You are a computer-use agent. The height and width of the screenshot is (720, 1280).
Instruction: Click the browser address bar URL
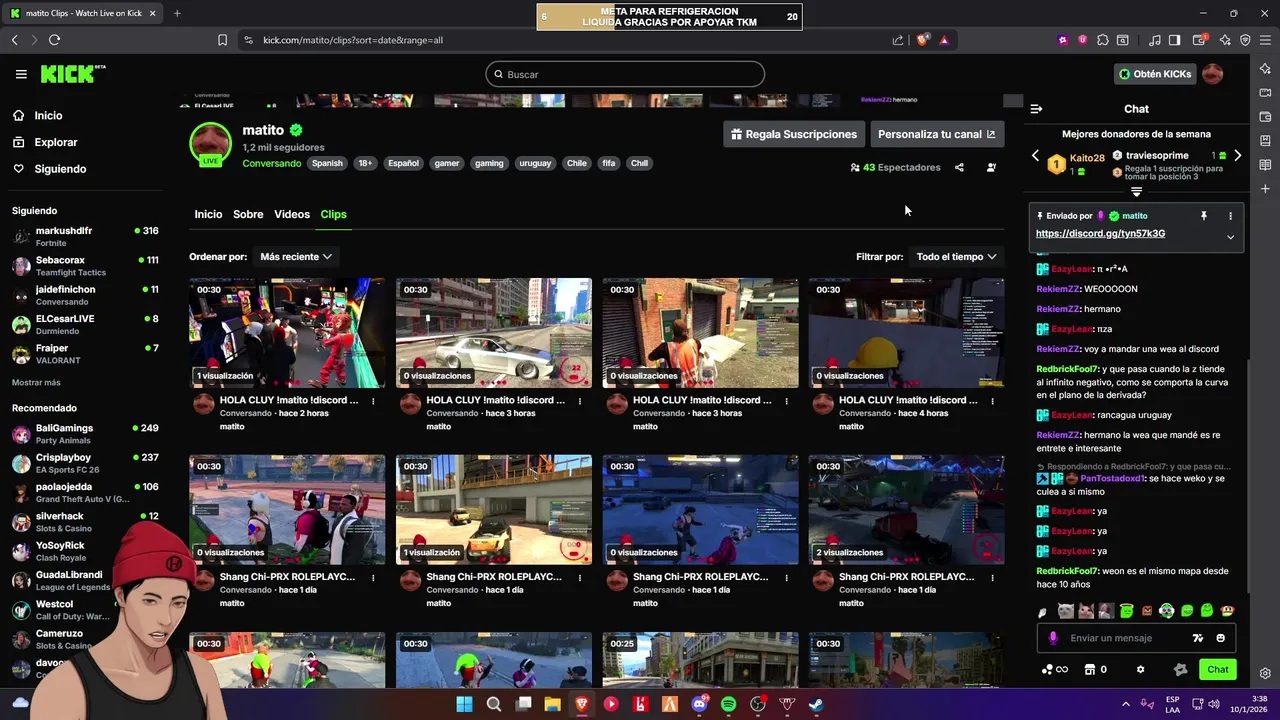pos(353,40)
